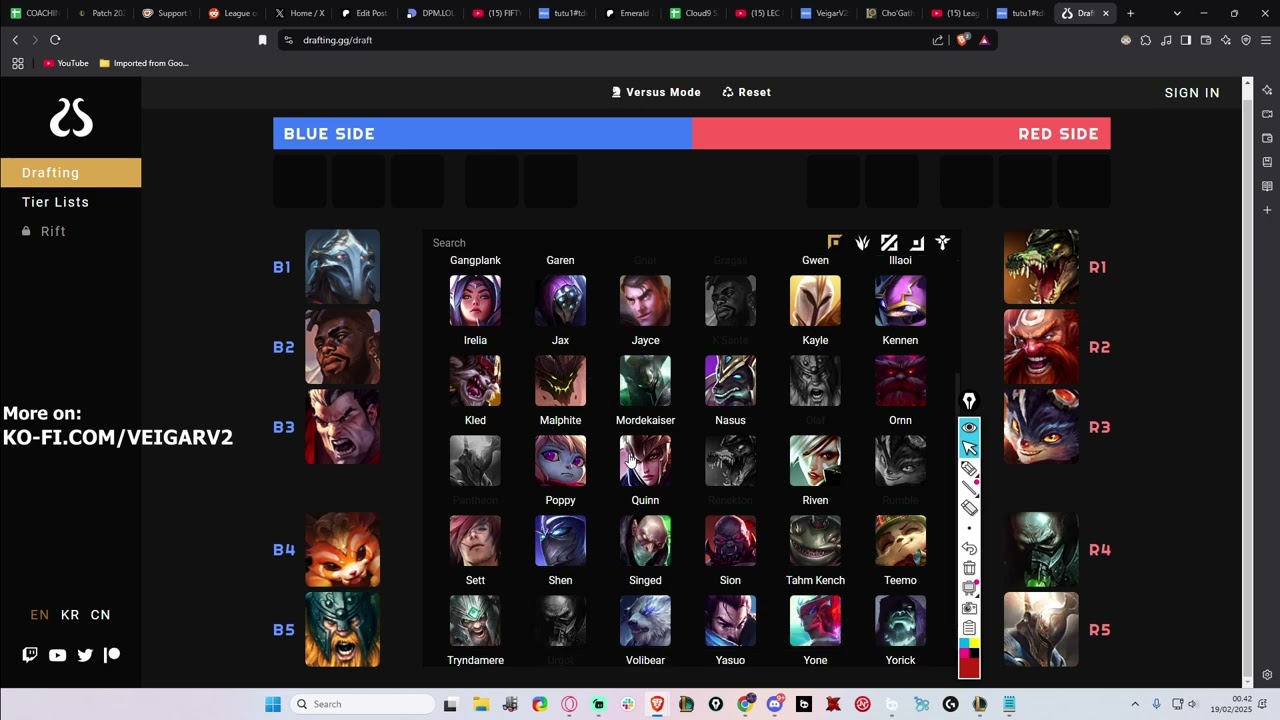The image size is (1280, 720).
Task: Click the Reset button
Action: click(x=746, y=92)
